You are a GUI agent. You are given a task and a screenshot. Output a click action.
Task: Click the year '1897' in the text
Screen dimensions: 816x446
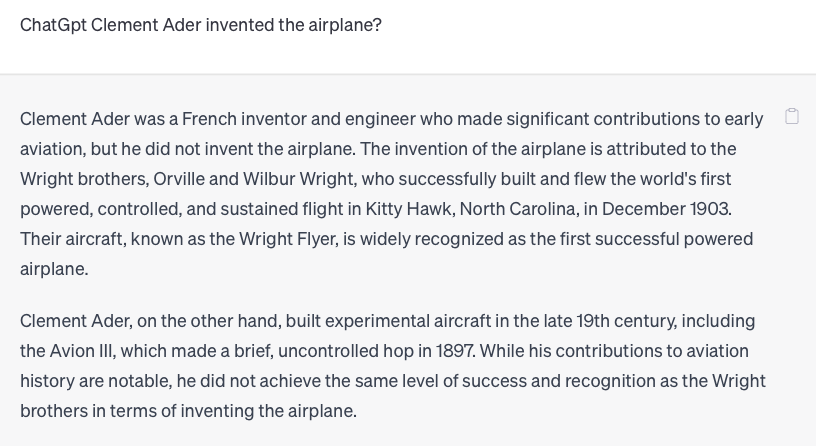[454, 351]
